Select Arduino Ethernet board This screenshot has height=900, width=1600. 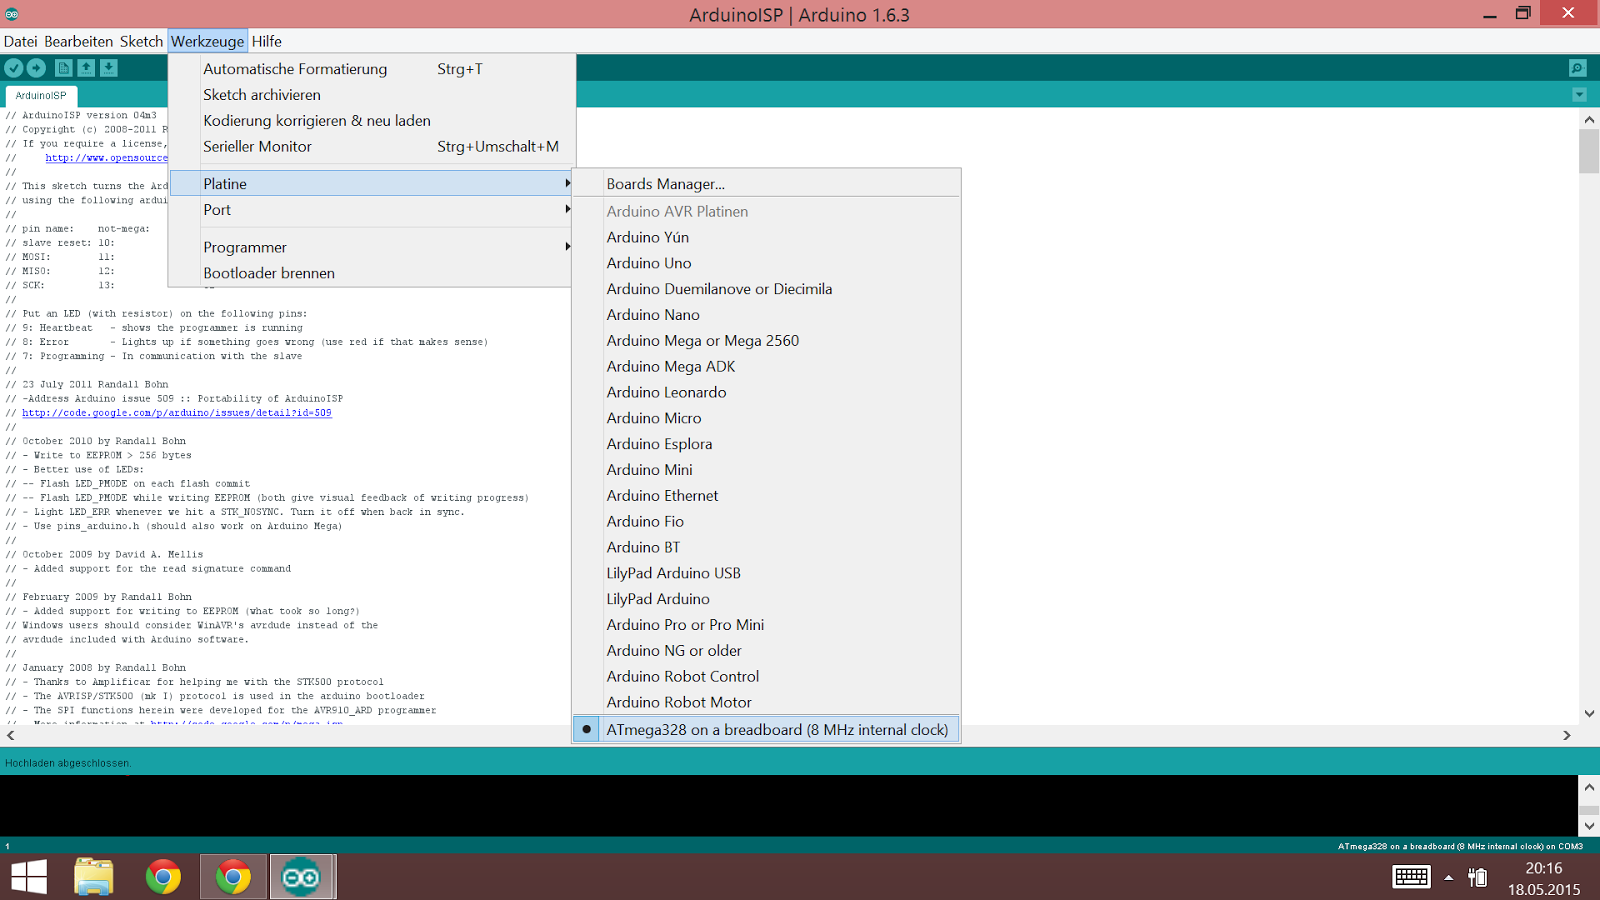tap(766, 496)
